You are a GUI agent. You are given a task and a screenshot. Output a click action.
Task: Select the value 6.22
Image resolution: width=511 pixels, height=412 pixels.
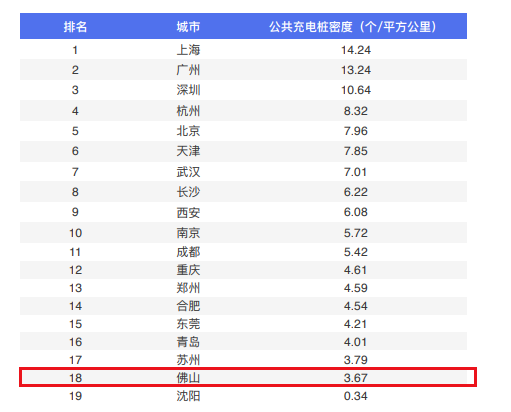point(356,192)
